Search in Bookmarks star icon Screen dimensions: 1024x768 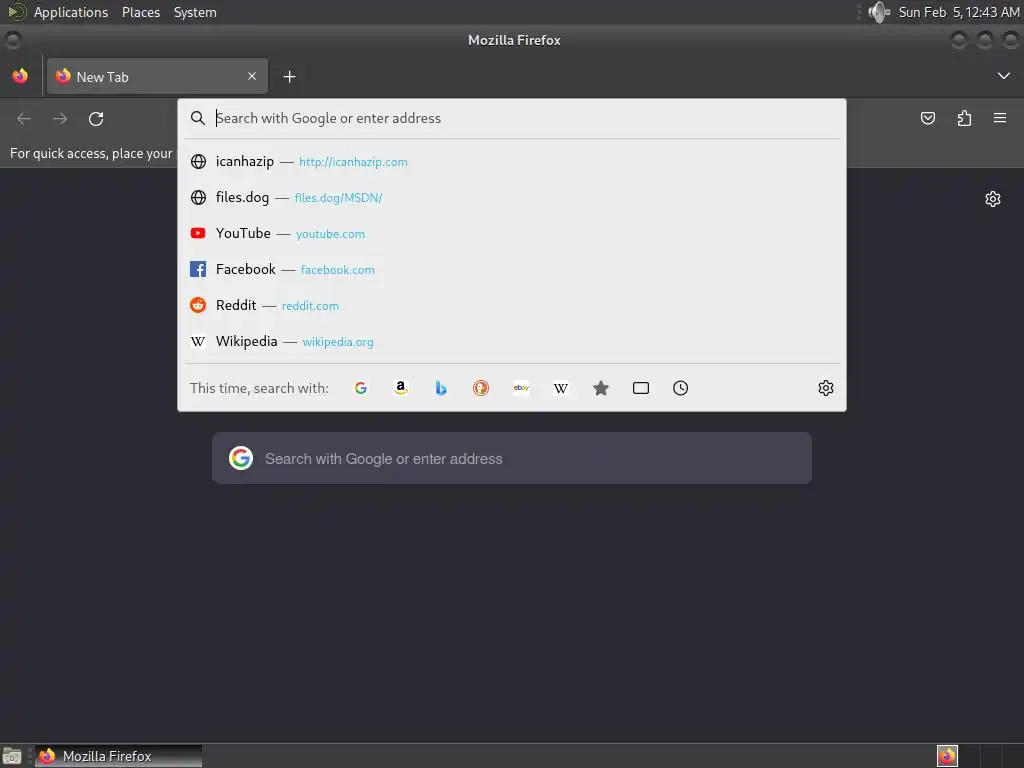(x=601, y=388)
